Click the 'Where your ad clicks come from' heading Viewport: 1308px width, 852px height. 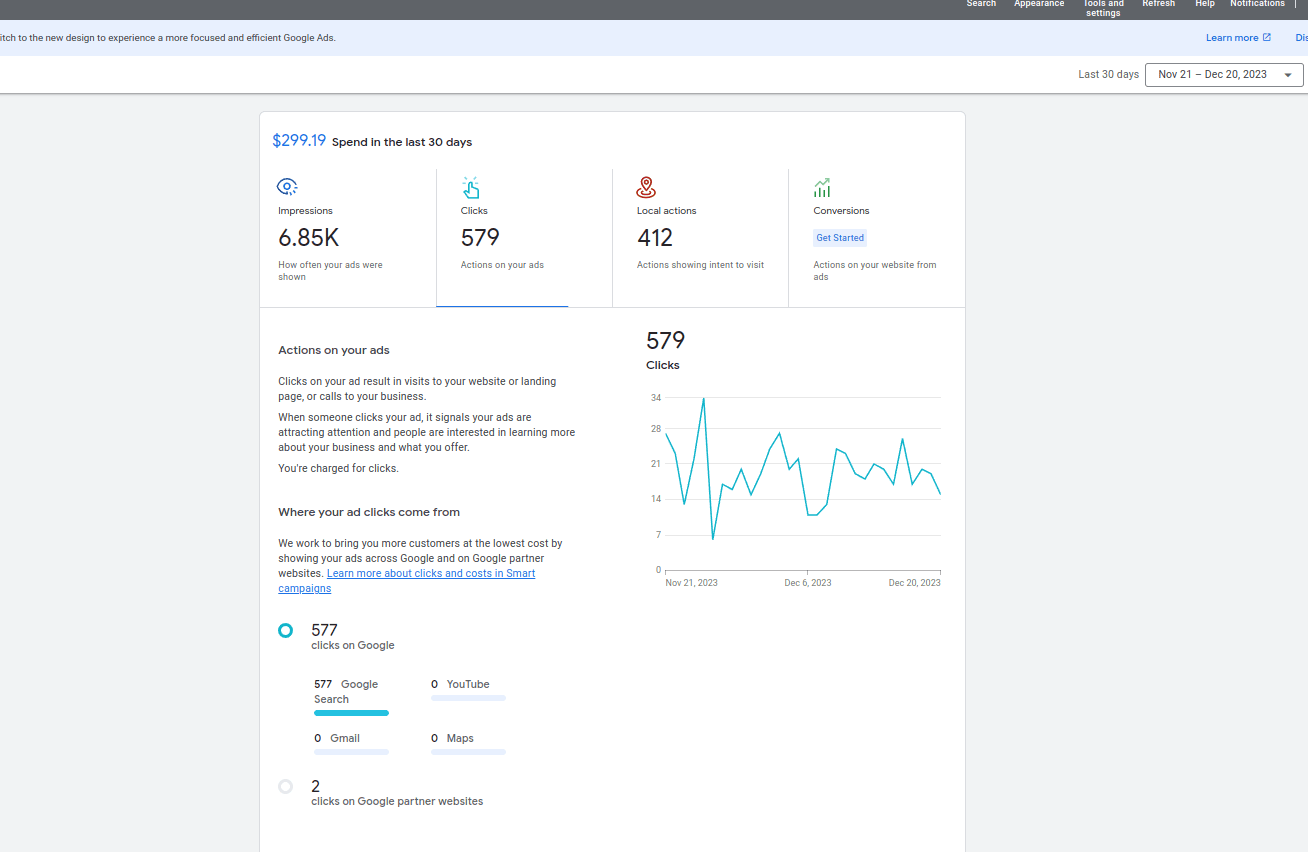click(369, 512)
